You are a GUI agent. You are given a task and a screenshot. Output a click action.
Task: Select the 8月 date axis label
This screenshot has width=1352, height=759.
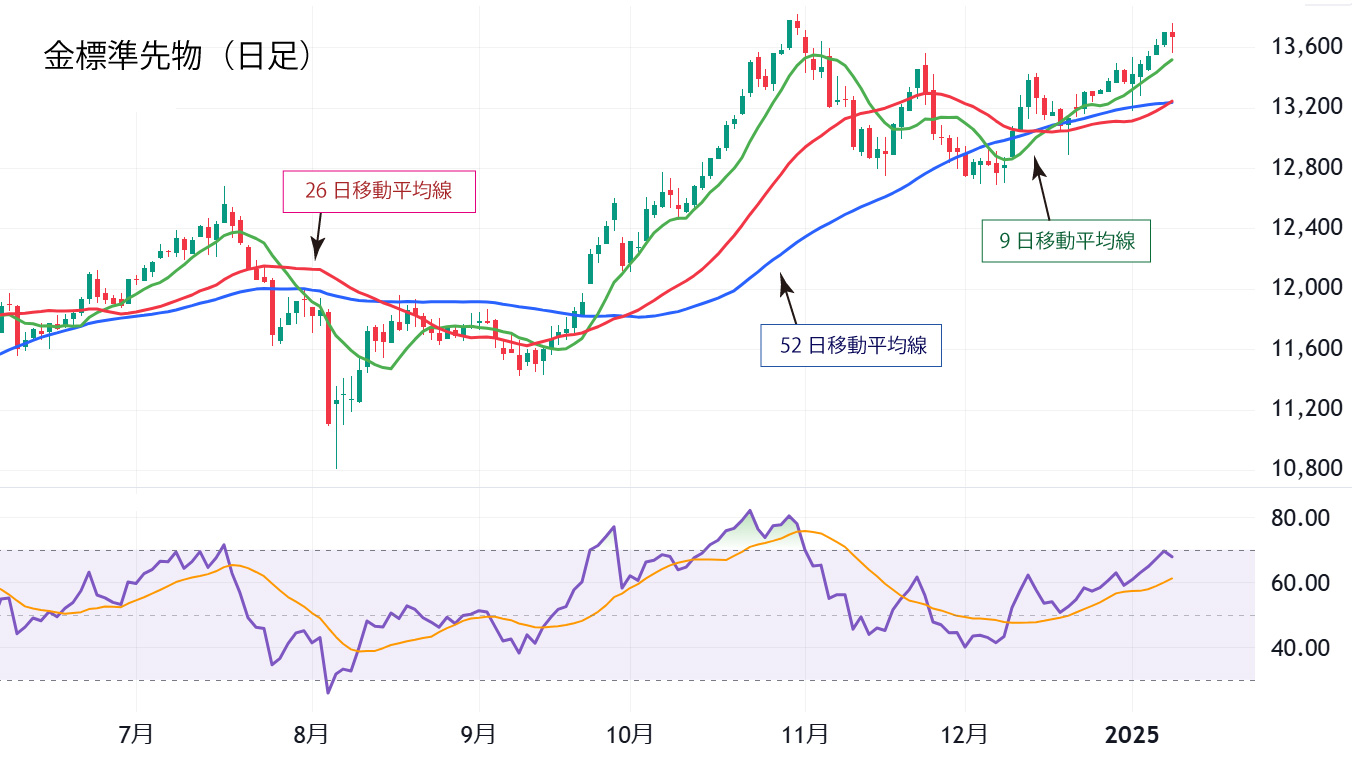(x=312, y=735)
